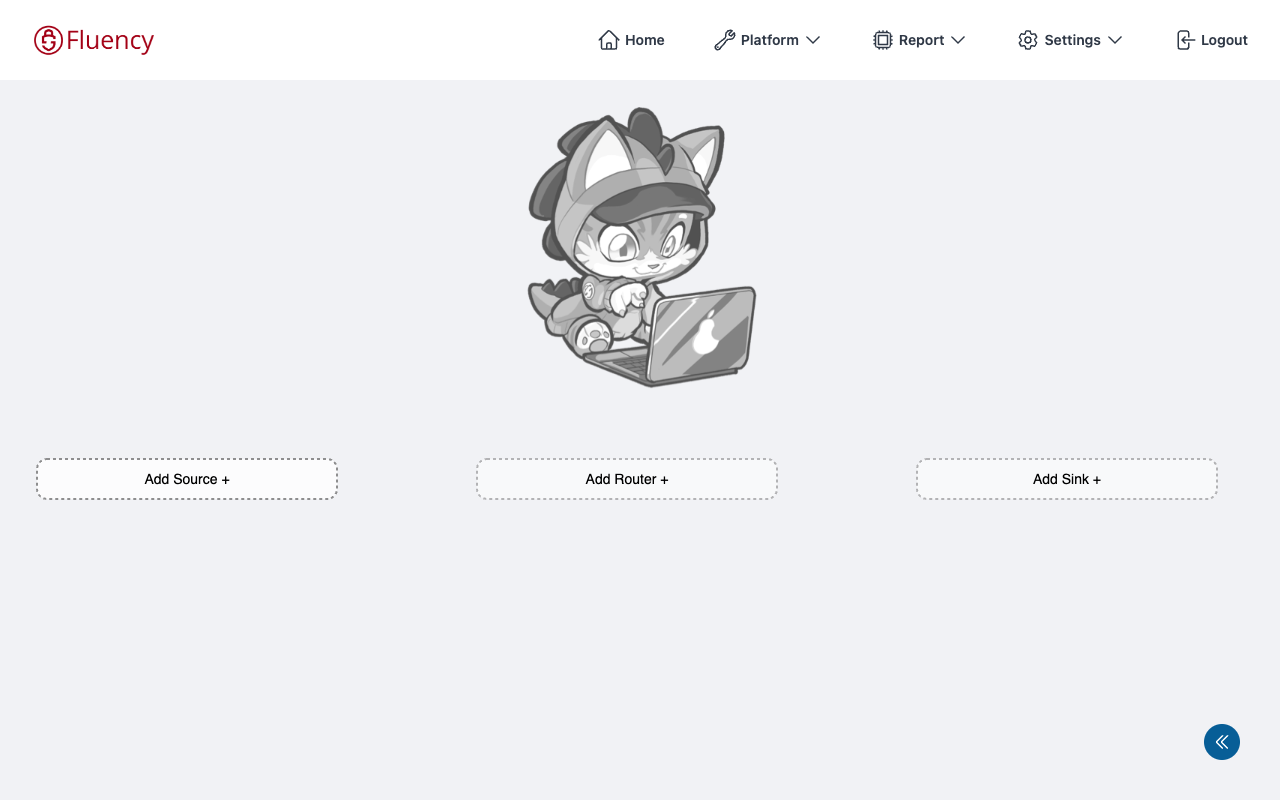Open the Settings menu label
The height and width of the screenshot is (800, 1280).
pyautogui.click(x=1072, y=40)
